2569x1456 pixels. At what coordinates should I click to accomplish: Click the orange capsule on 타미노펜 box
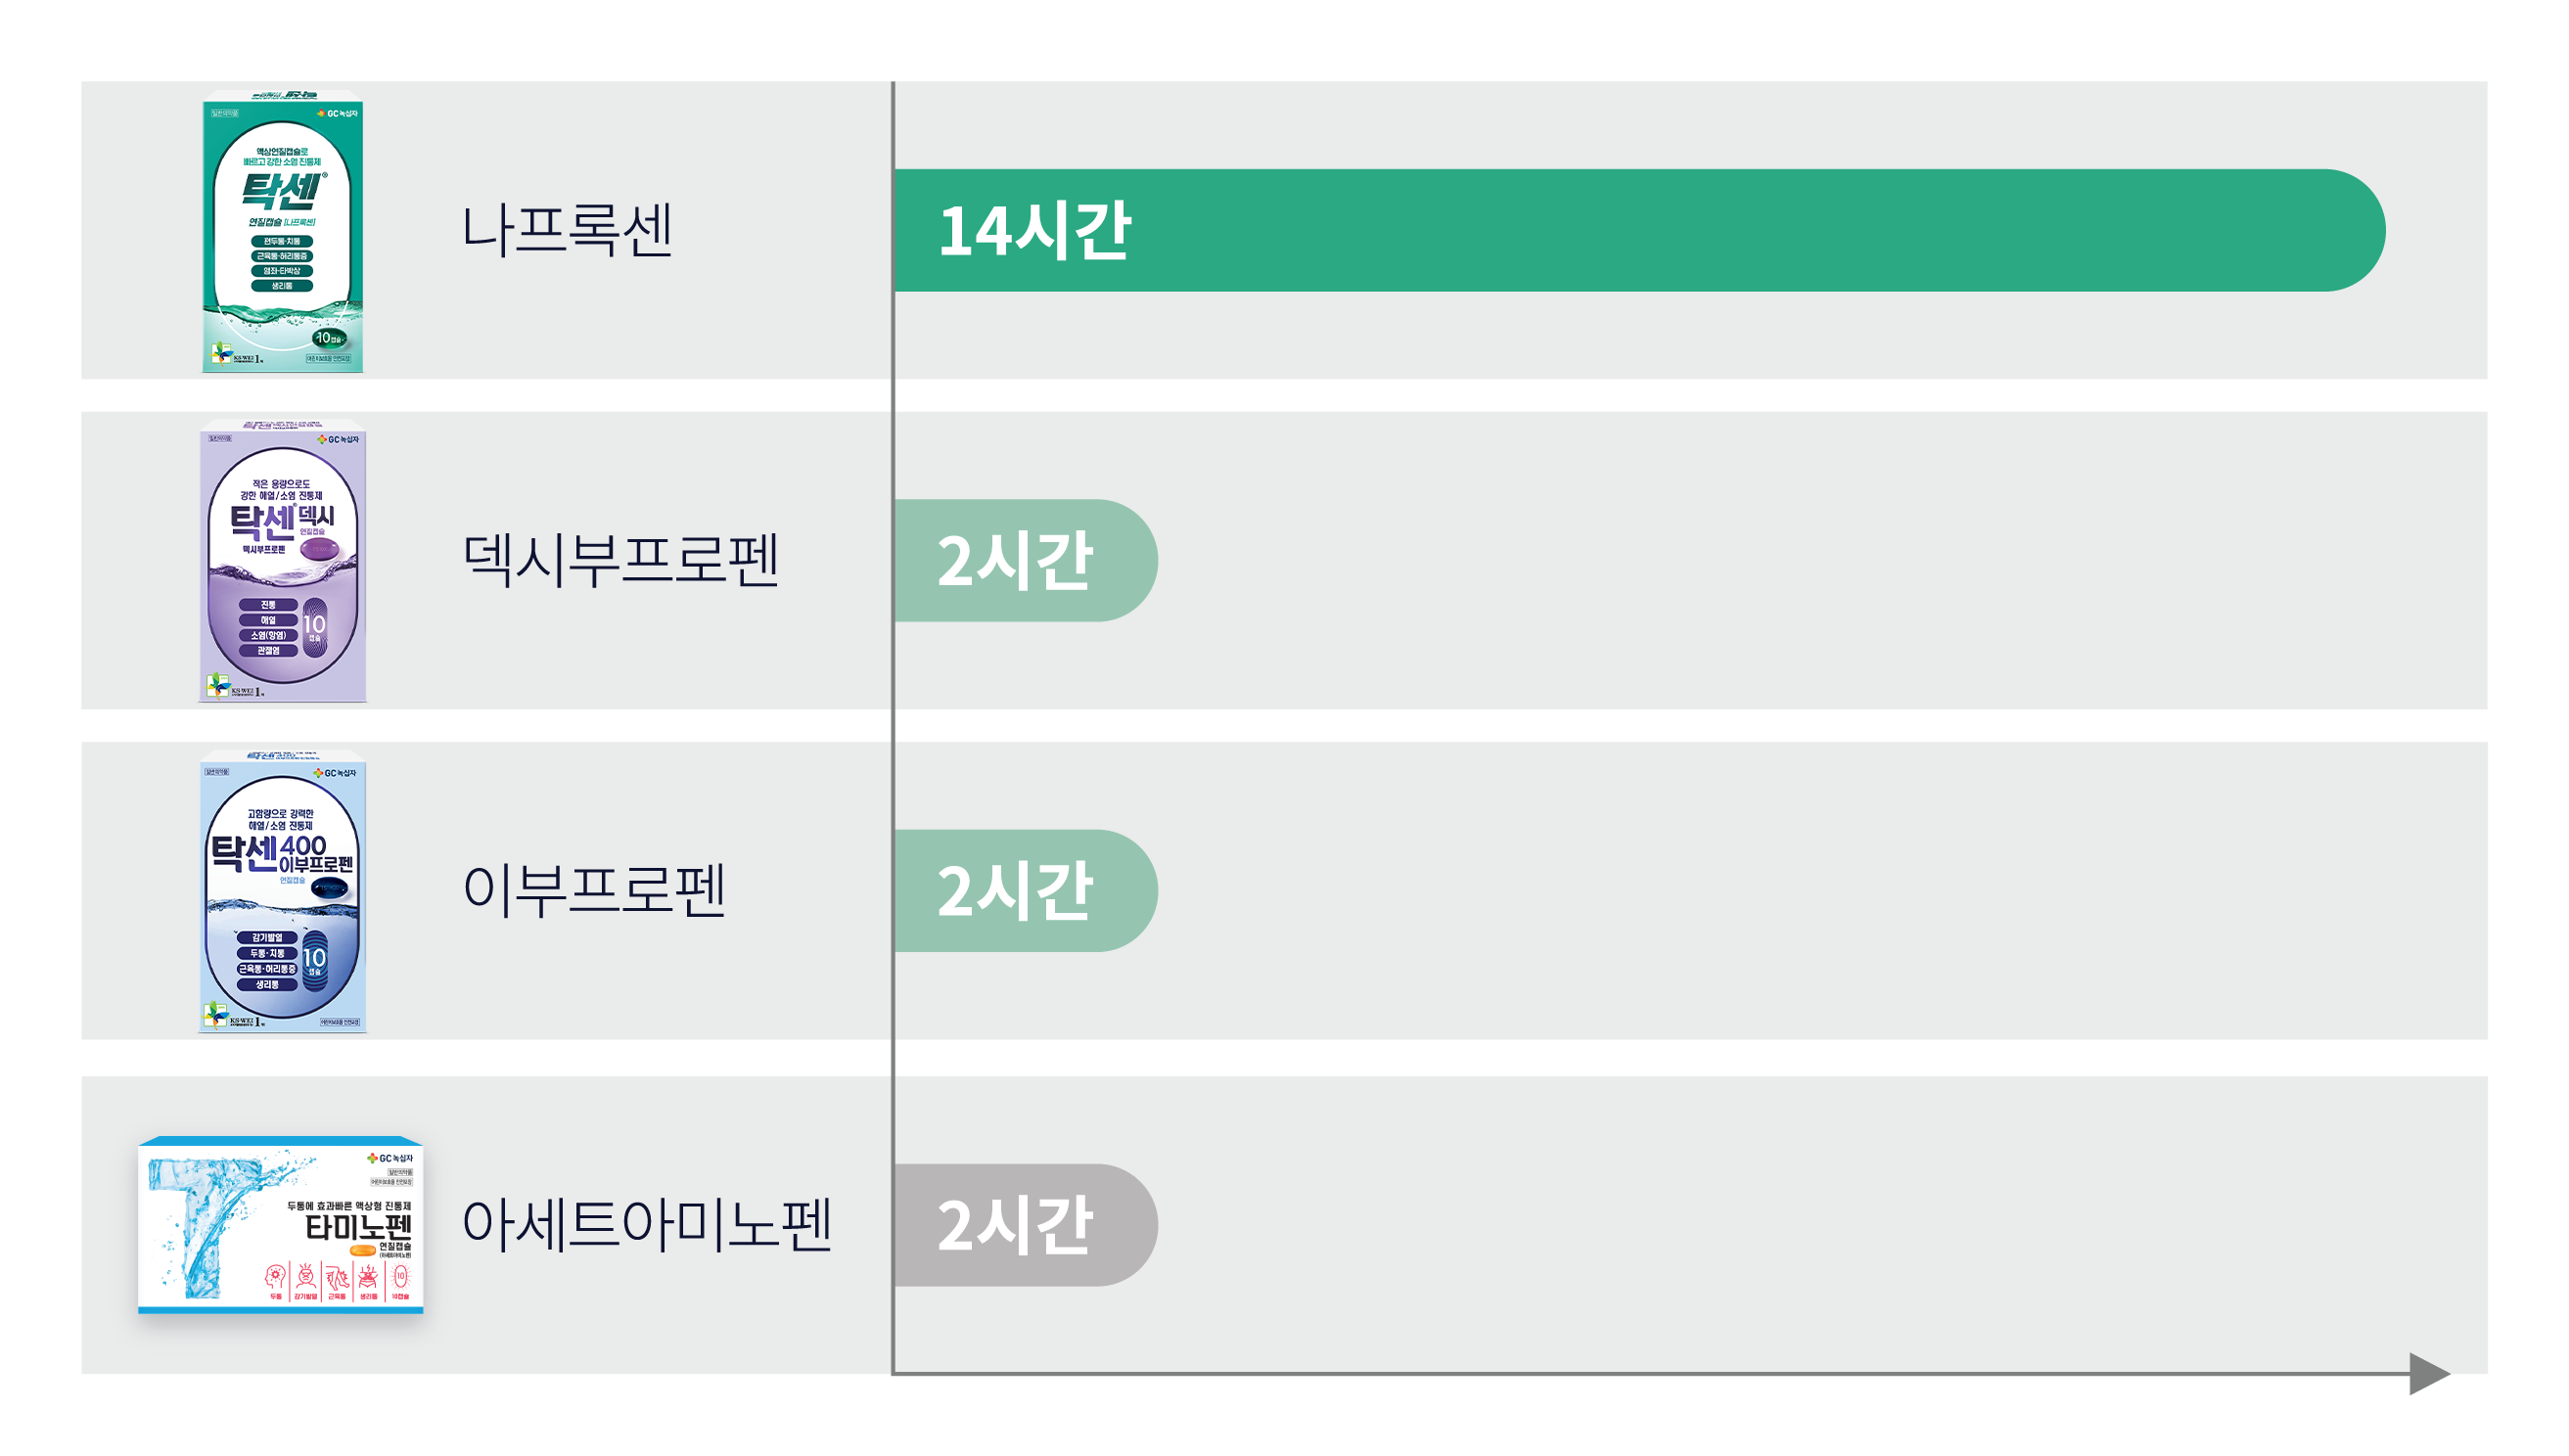click(x=362, y=1250)
